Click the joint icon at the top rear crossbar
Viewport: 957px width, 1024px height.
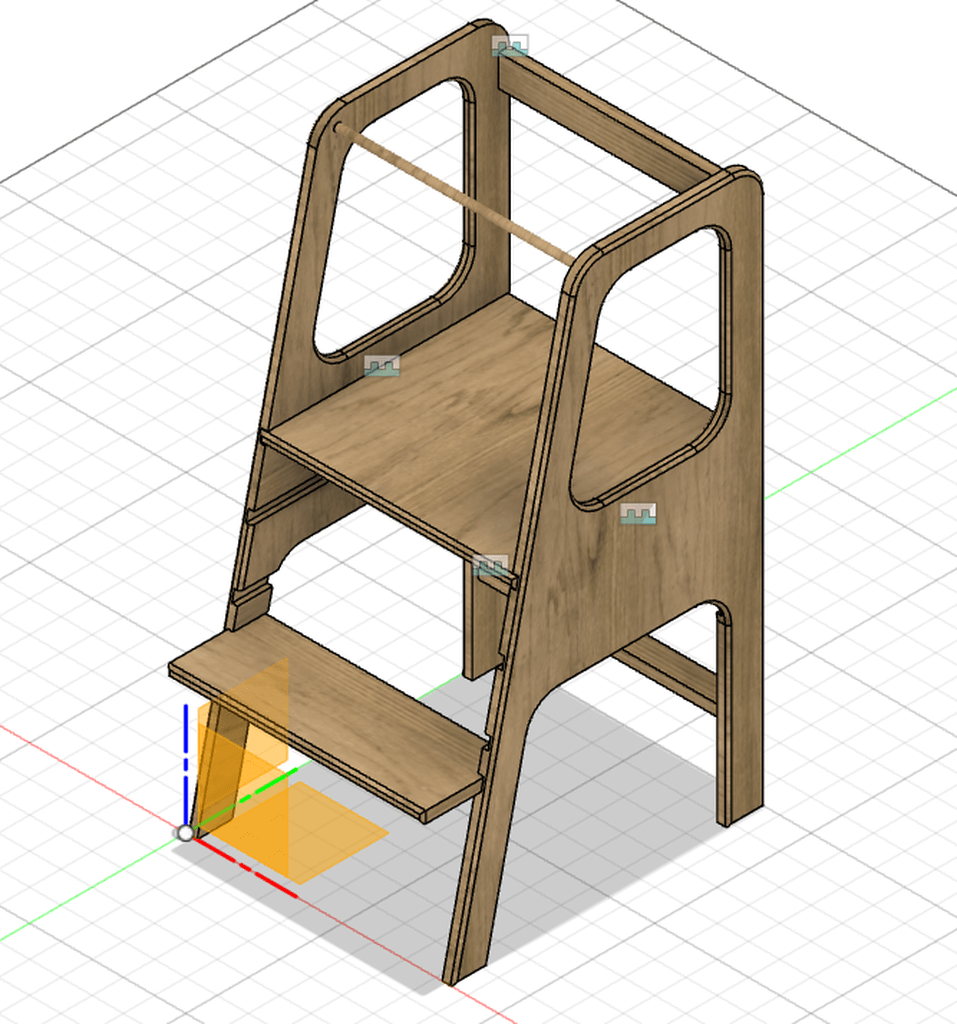pos(509,46)
